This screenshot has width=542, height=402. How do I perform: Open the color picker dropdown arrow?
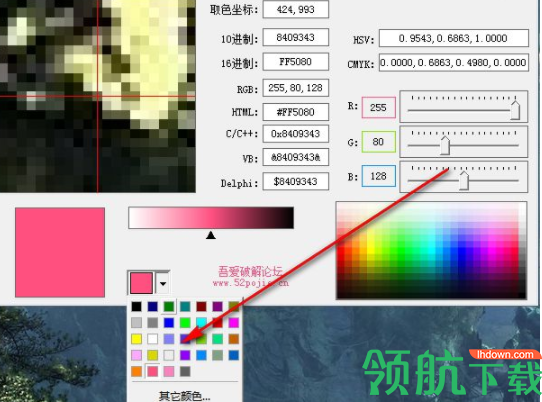click(x=163, y=283)
